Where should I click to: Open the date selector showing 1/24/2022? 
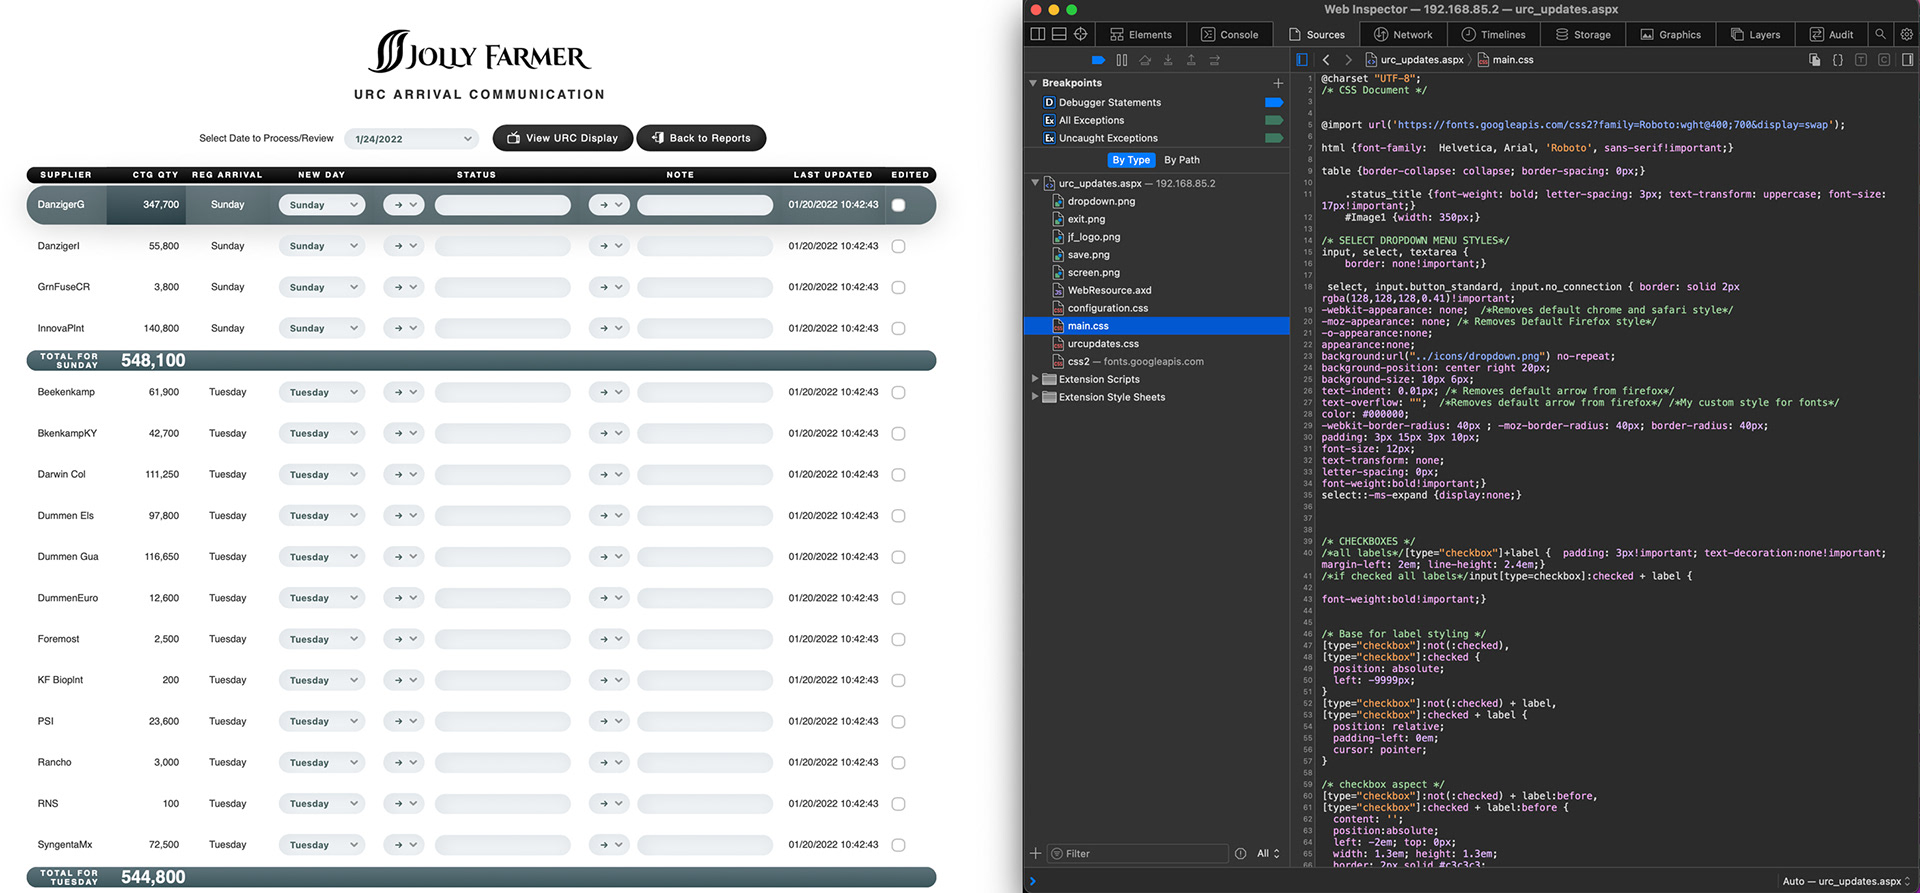411,139
